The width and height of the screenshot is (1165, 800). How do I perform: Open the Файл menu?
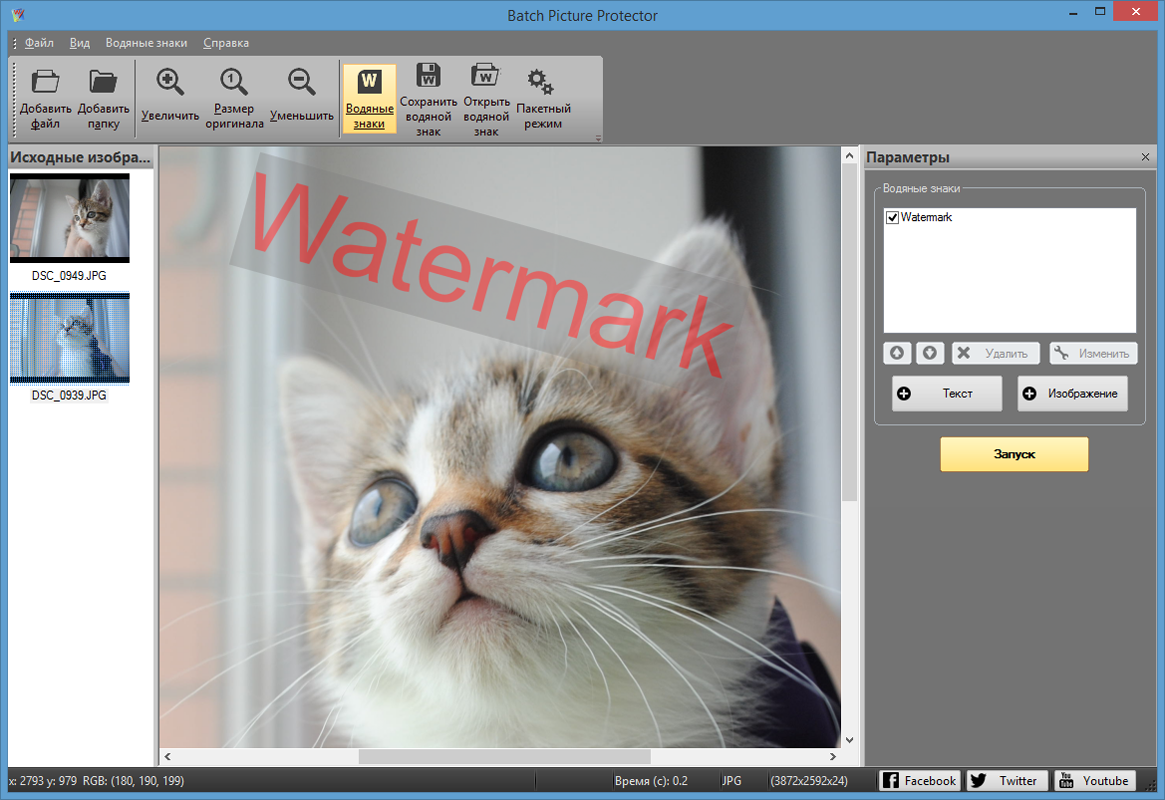tap(40, 43)
